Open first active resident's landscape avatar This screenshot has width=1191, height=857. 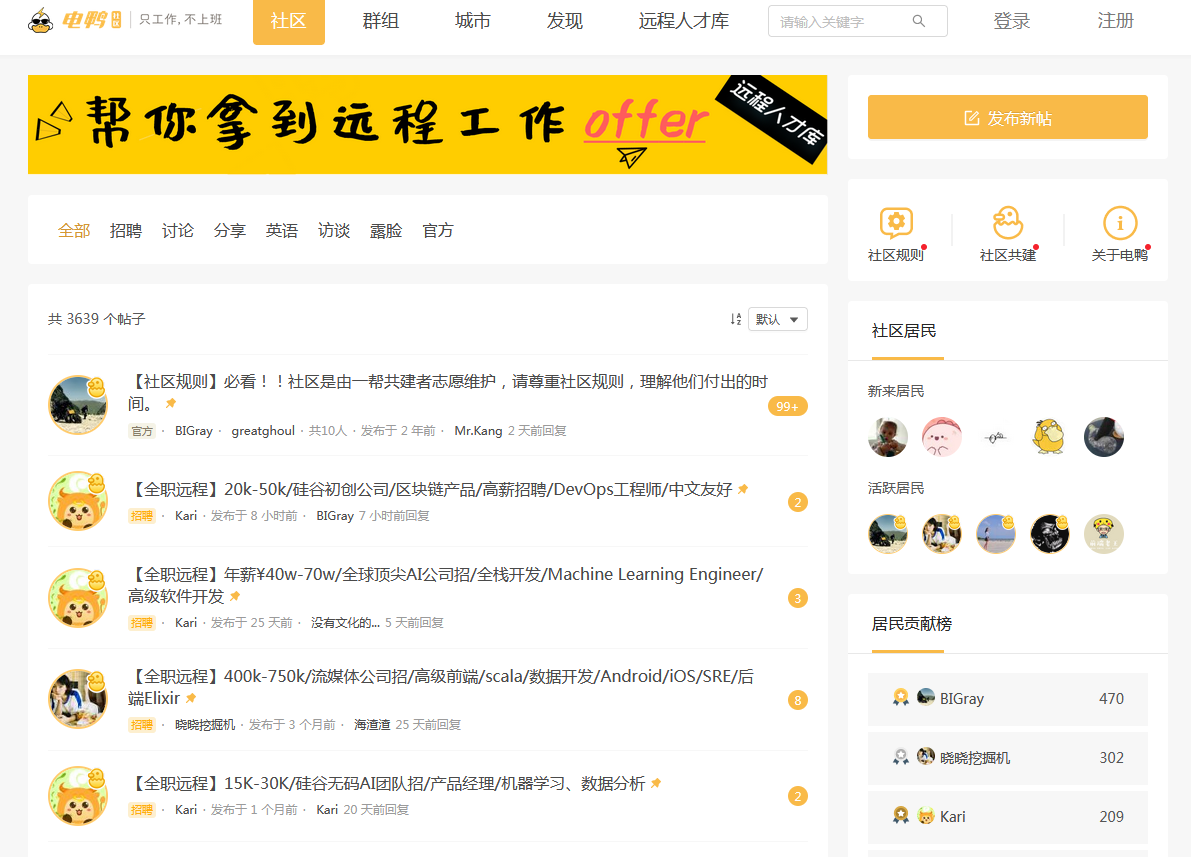coord(888,533)
